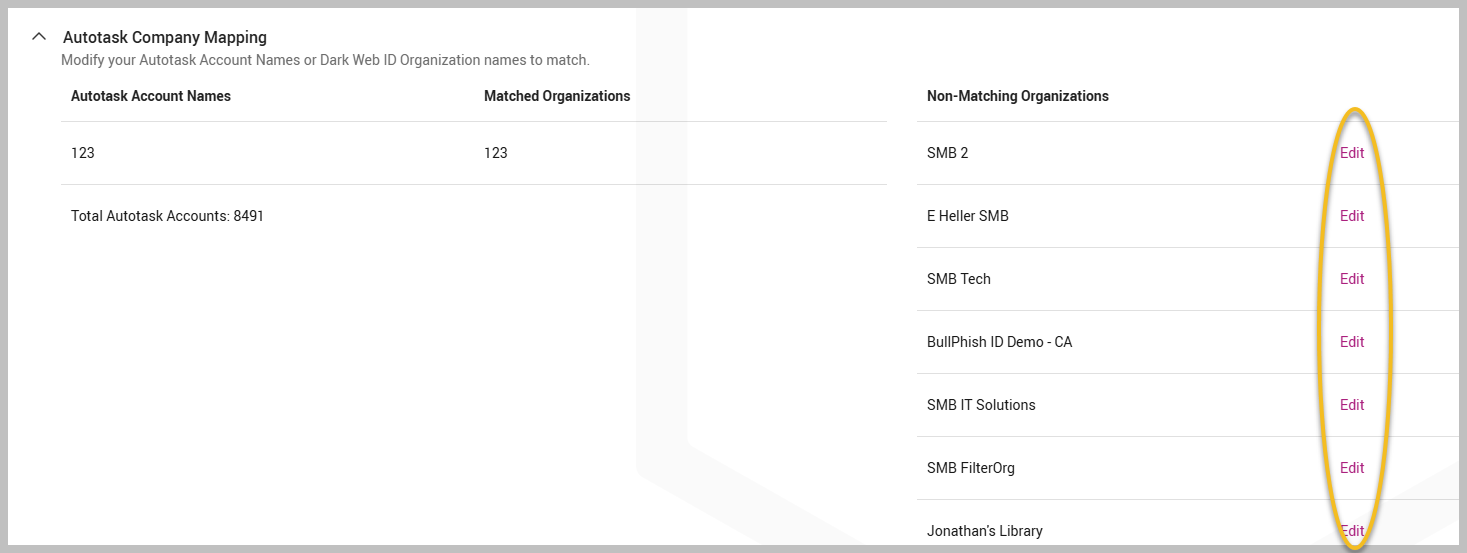Image resolution: width=1467 pixels, height=553 pixels.
Task: Click the Matched Organizations column header
Action: (557, 96)
